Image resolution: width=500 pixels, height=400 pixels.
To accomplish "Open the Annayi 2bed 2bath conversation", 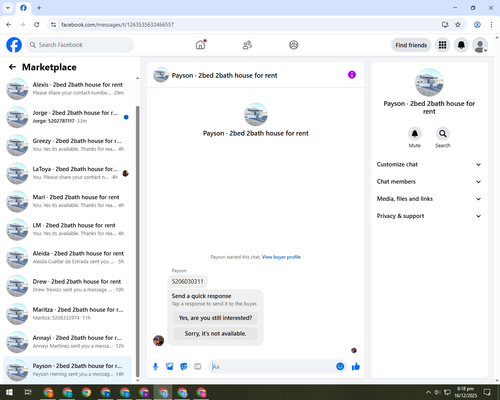I will [x=67, y=342].
